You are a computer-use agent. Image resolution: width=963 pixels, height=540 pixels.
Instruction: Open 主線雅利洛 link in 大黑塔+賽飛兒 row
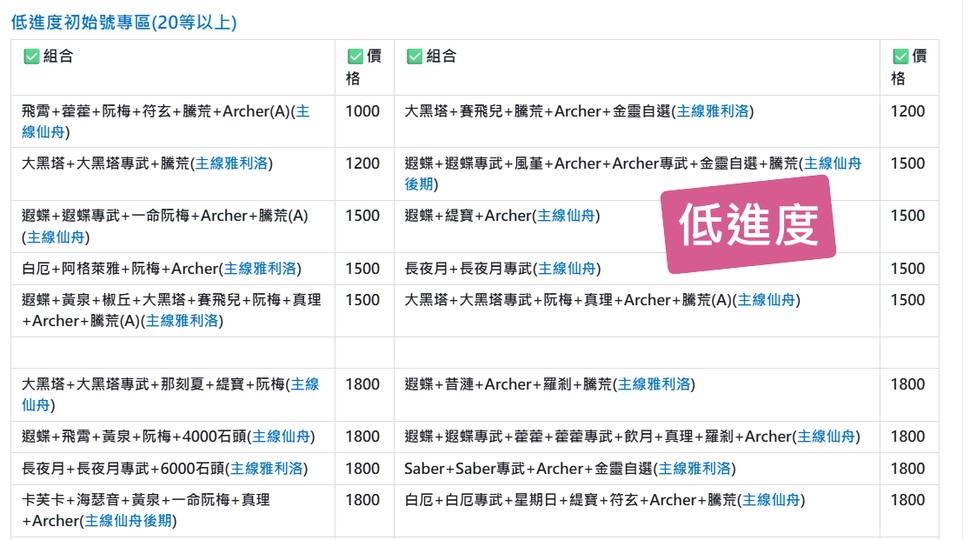pos(713,112)
